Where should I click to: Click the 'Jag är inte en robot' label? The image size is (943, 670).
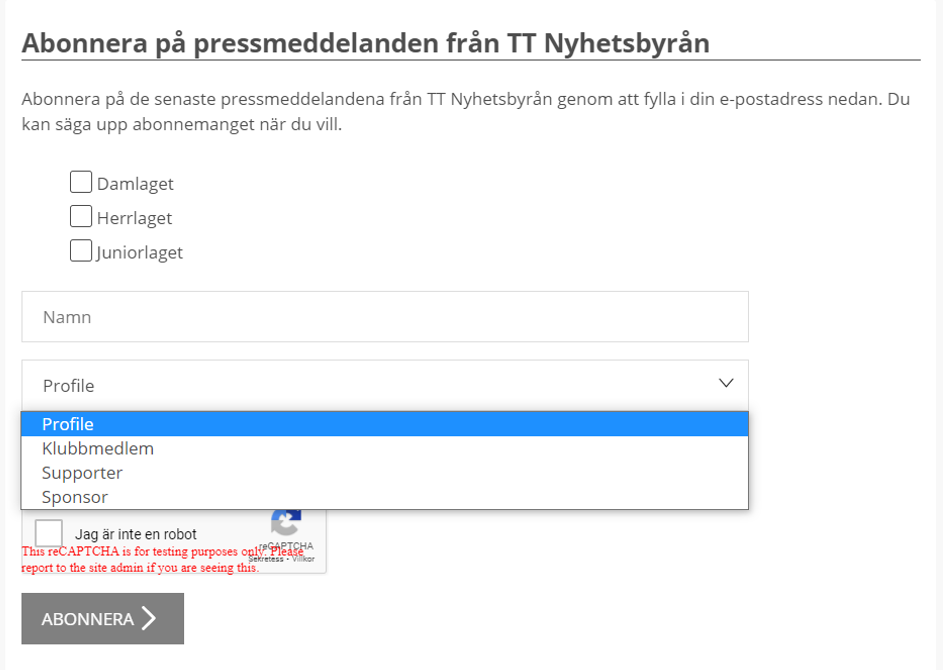pyautogui.click(x=136, y=534)
